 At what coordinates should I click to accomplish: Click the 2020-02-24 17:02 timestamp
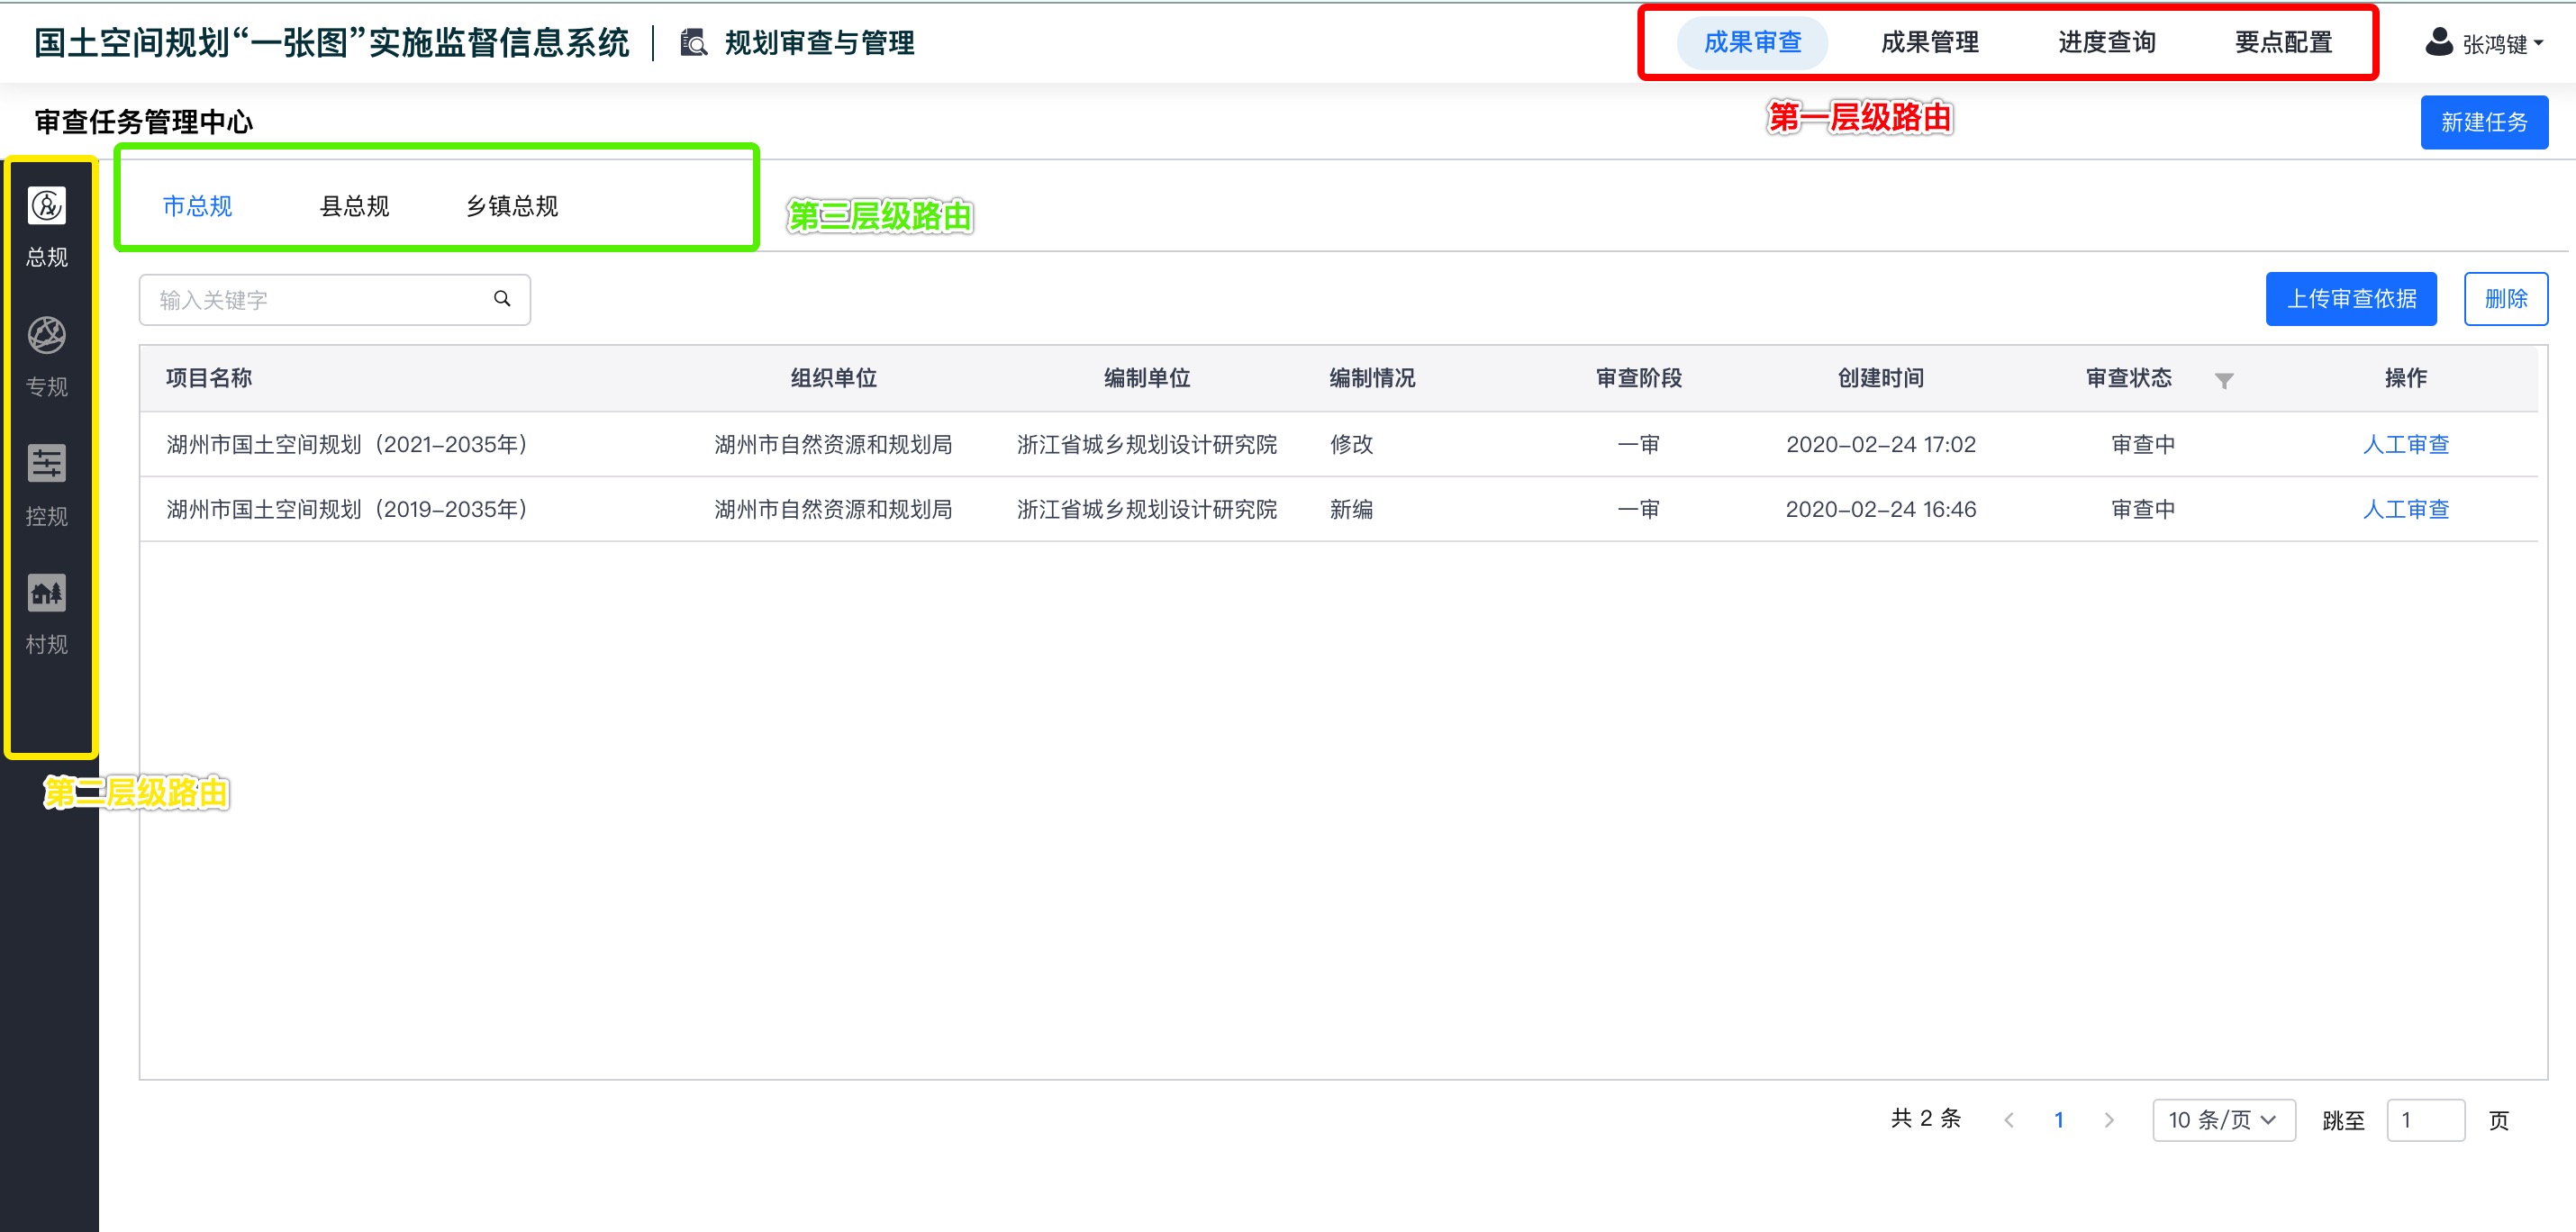[1880, 444]
